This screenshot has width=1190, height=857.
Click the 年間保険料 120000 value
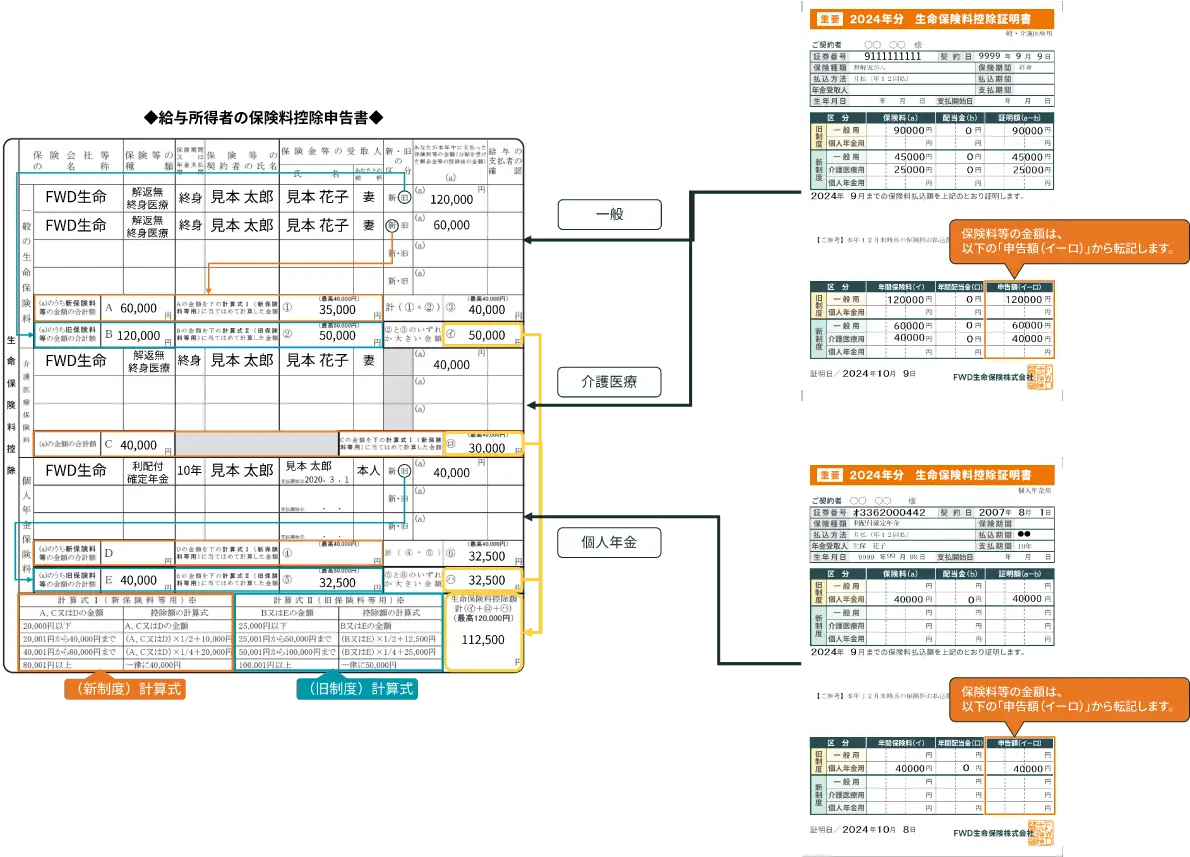[x=905, y=300]
